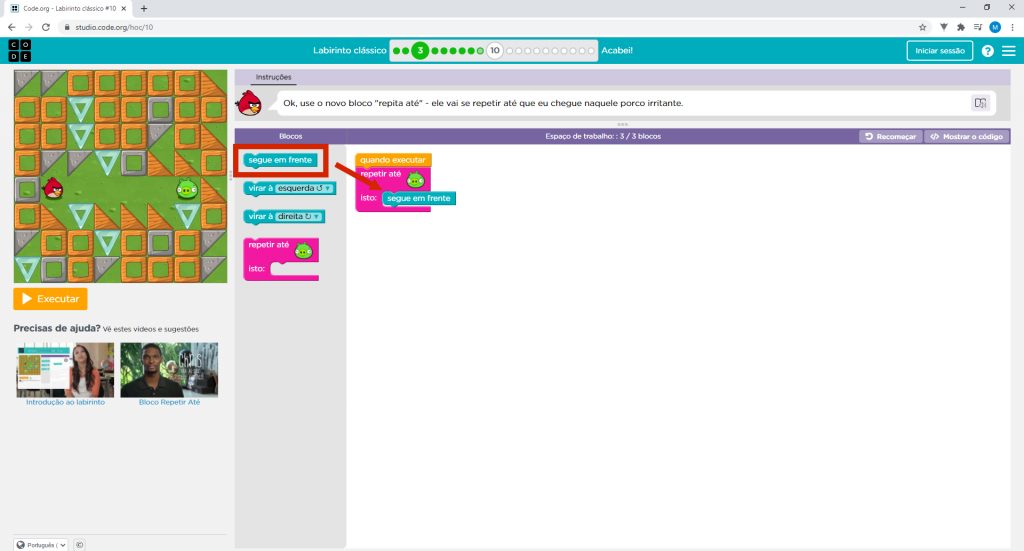Select the last empty level dot in progress
This screenshot has height=551, width=1024.
coord(591,51)
